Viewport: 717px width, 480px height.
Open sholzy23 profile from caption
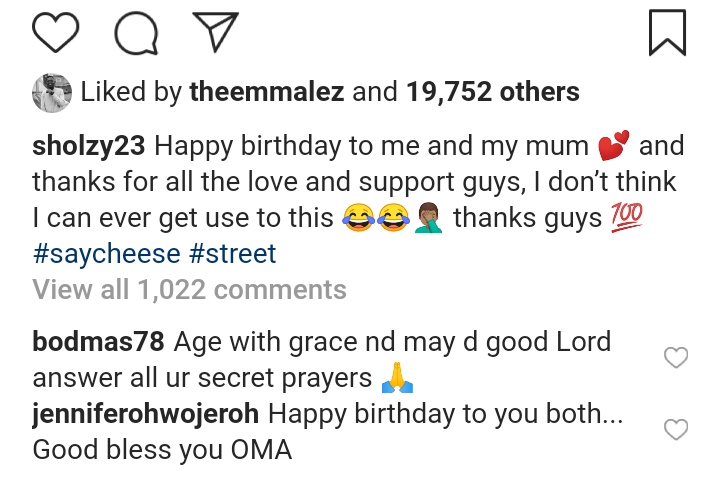click(x=89, y=147)
